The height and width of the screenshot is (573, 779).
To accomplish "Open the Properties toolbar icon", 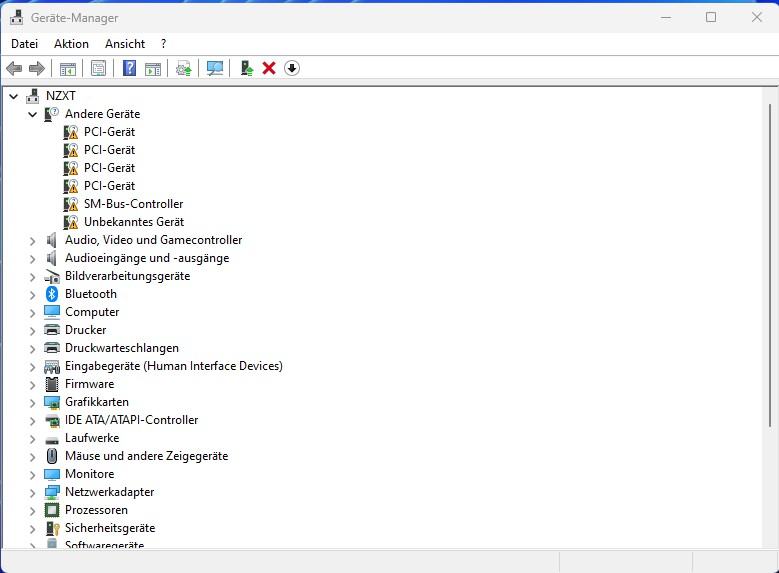I will click(98, 68).
